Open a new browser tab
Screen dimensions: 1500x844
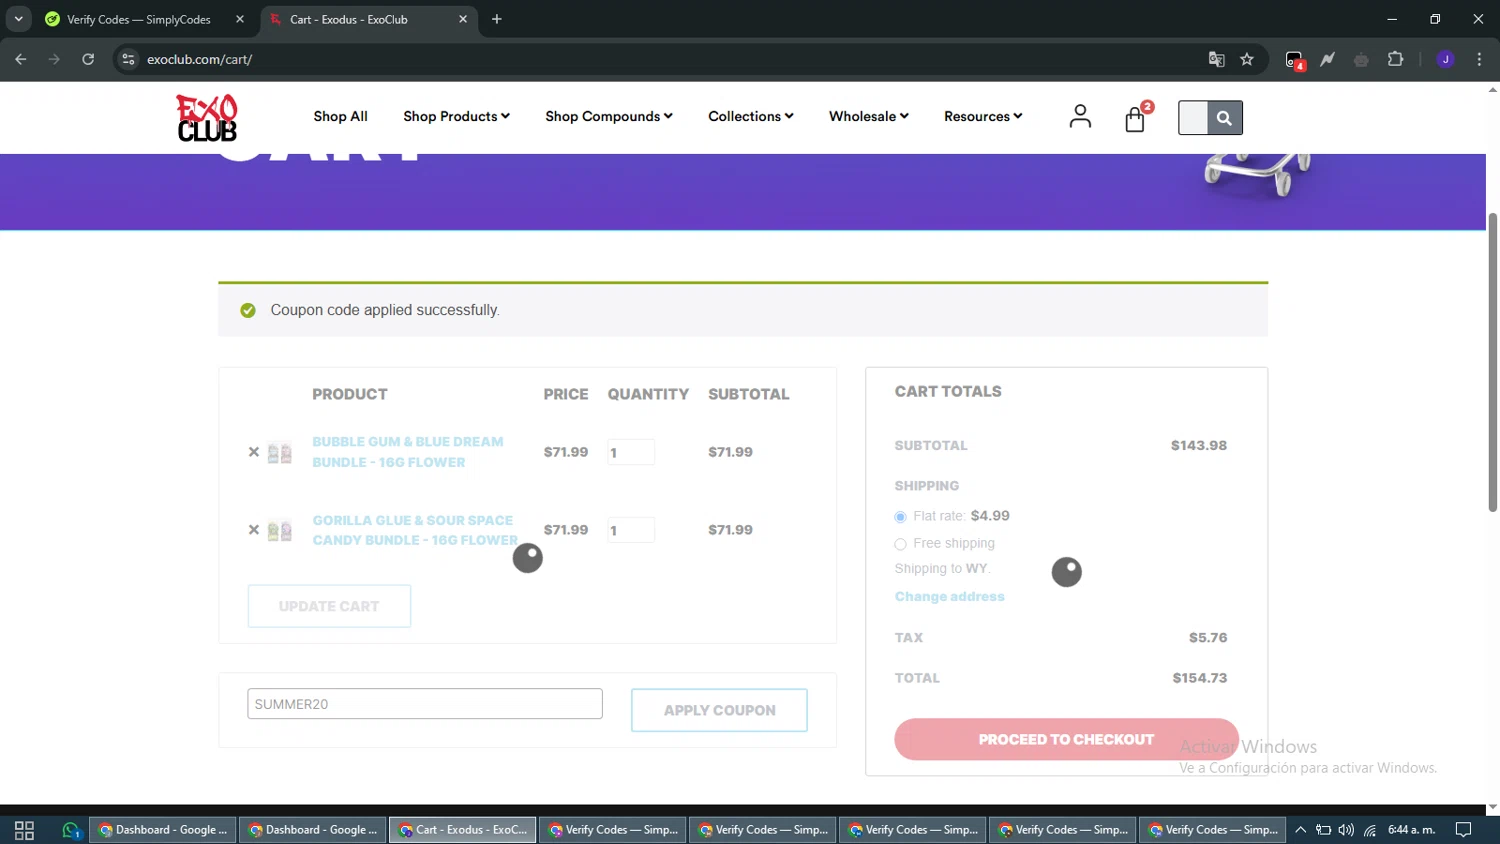pos(497,19)
